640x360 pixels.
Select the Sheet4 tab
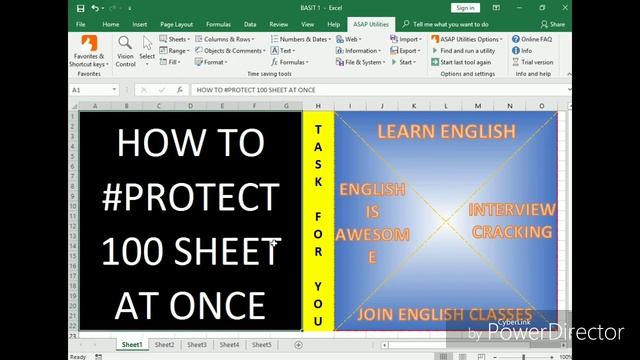click(229, 345)
